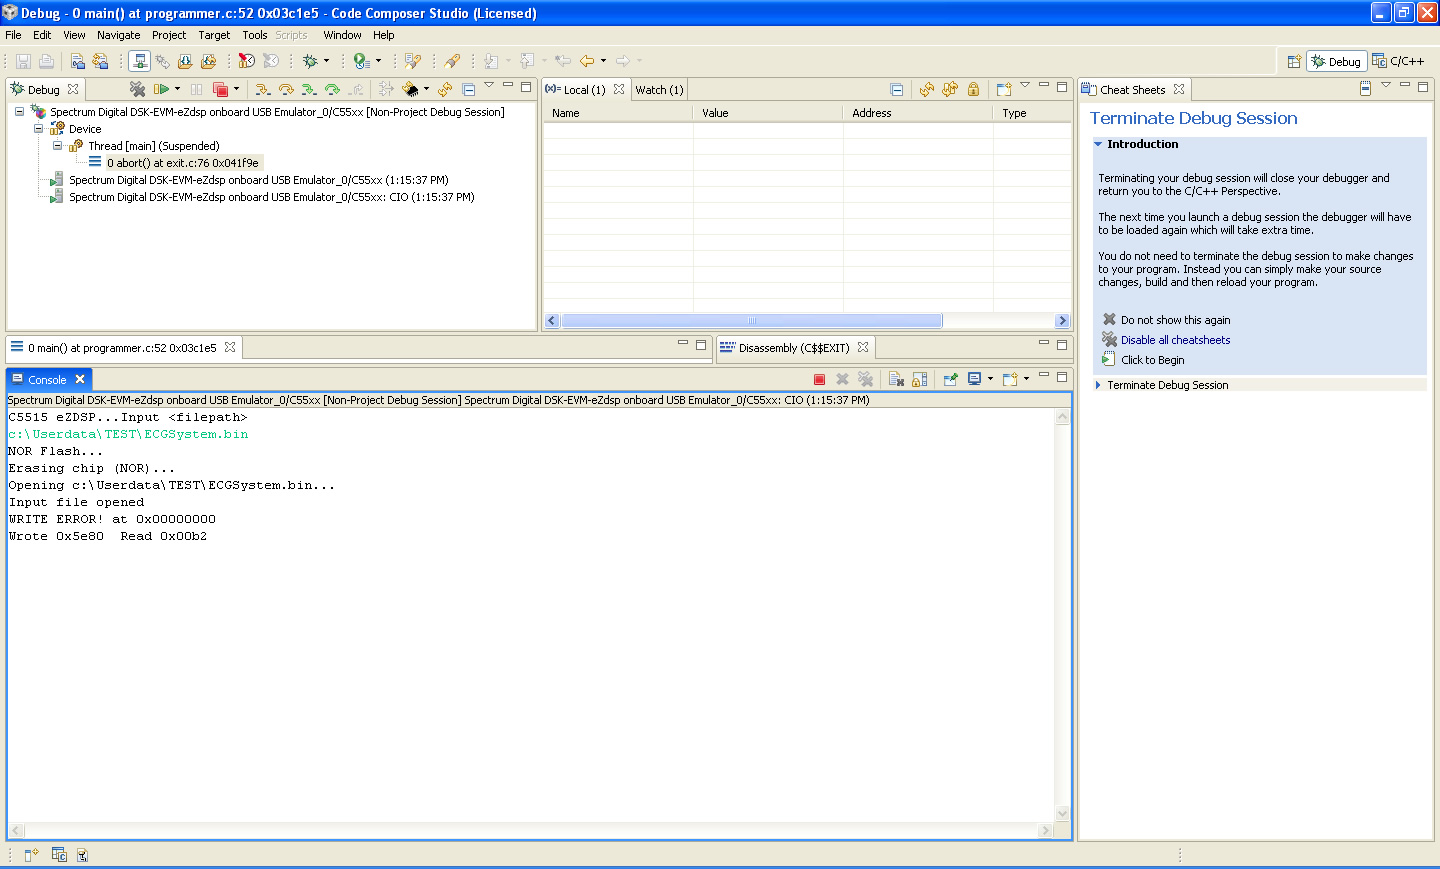This screenshot has height=869, width=1440.
Task: Collapse the Thread [main] tree node
Action: (57, 146)
